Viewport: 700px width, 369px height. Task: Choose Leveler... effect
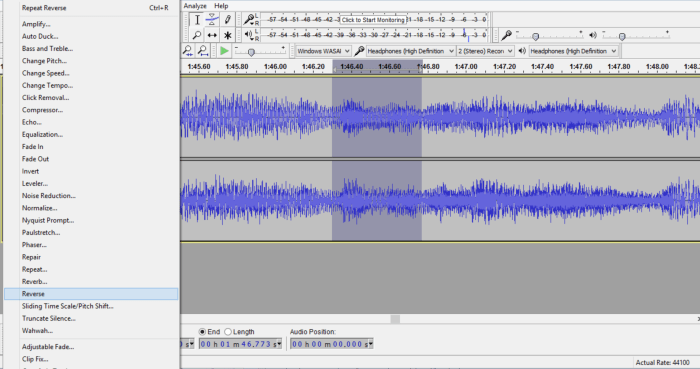coord(91,183)
